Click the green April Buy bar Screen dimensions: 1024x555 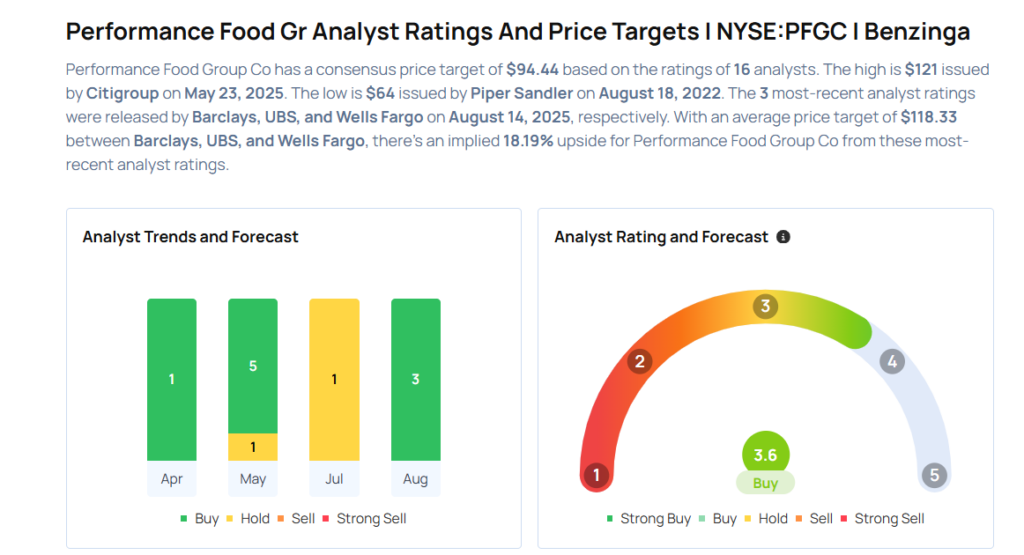pyautogui.click(x=172, y=379)
